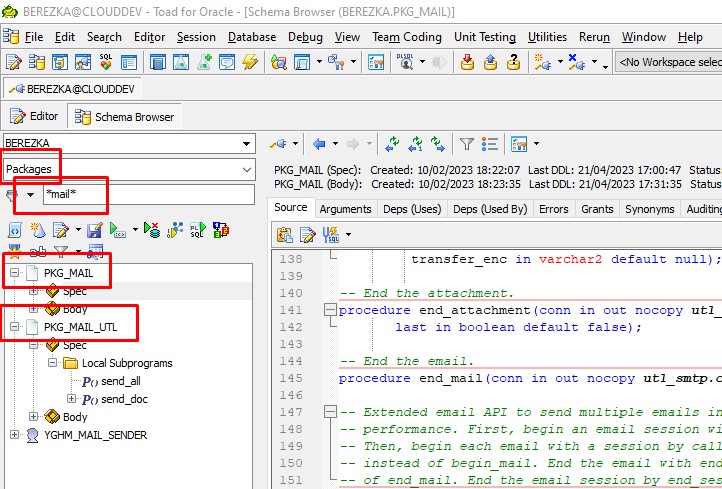This screenshot has width=722, height=489.
Task: Open the yellow lightning bolt automation icon
Action: (250, 62)
